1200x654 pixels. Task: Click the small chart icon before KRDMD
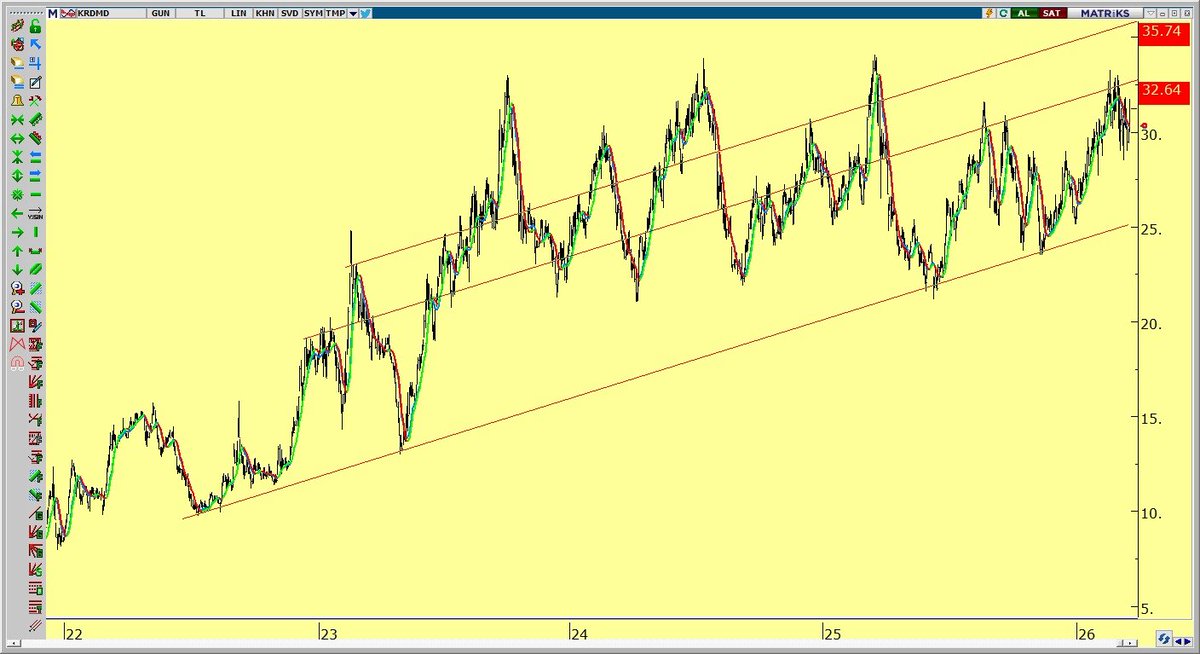pos(68,13)
